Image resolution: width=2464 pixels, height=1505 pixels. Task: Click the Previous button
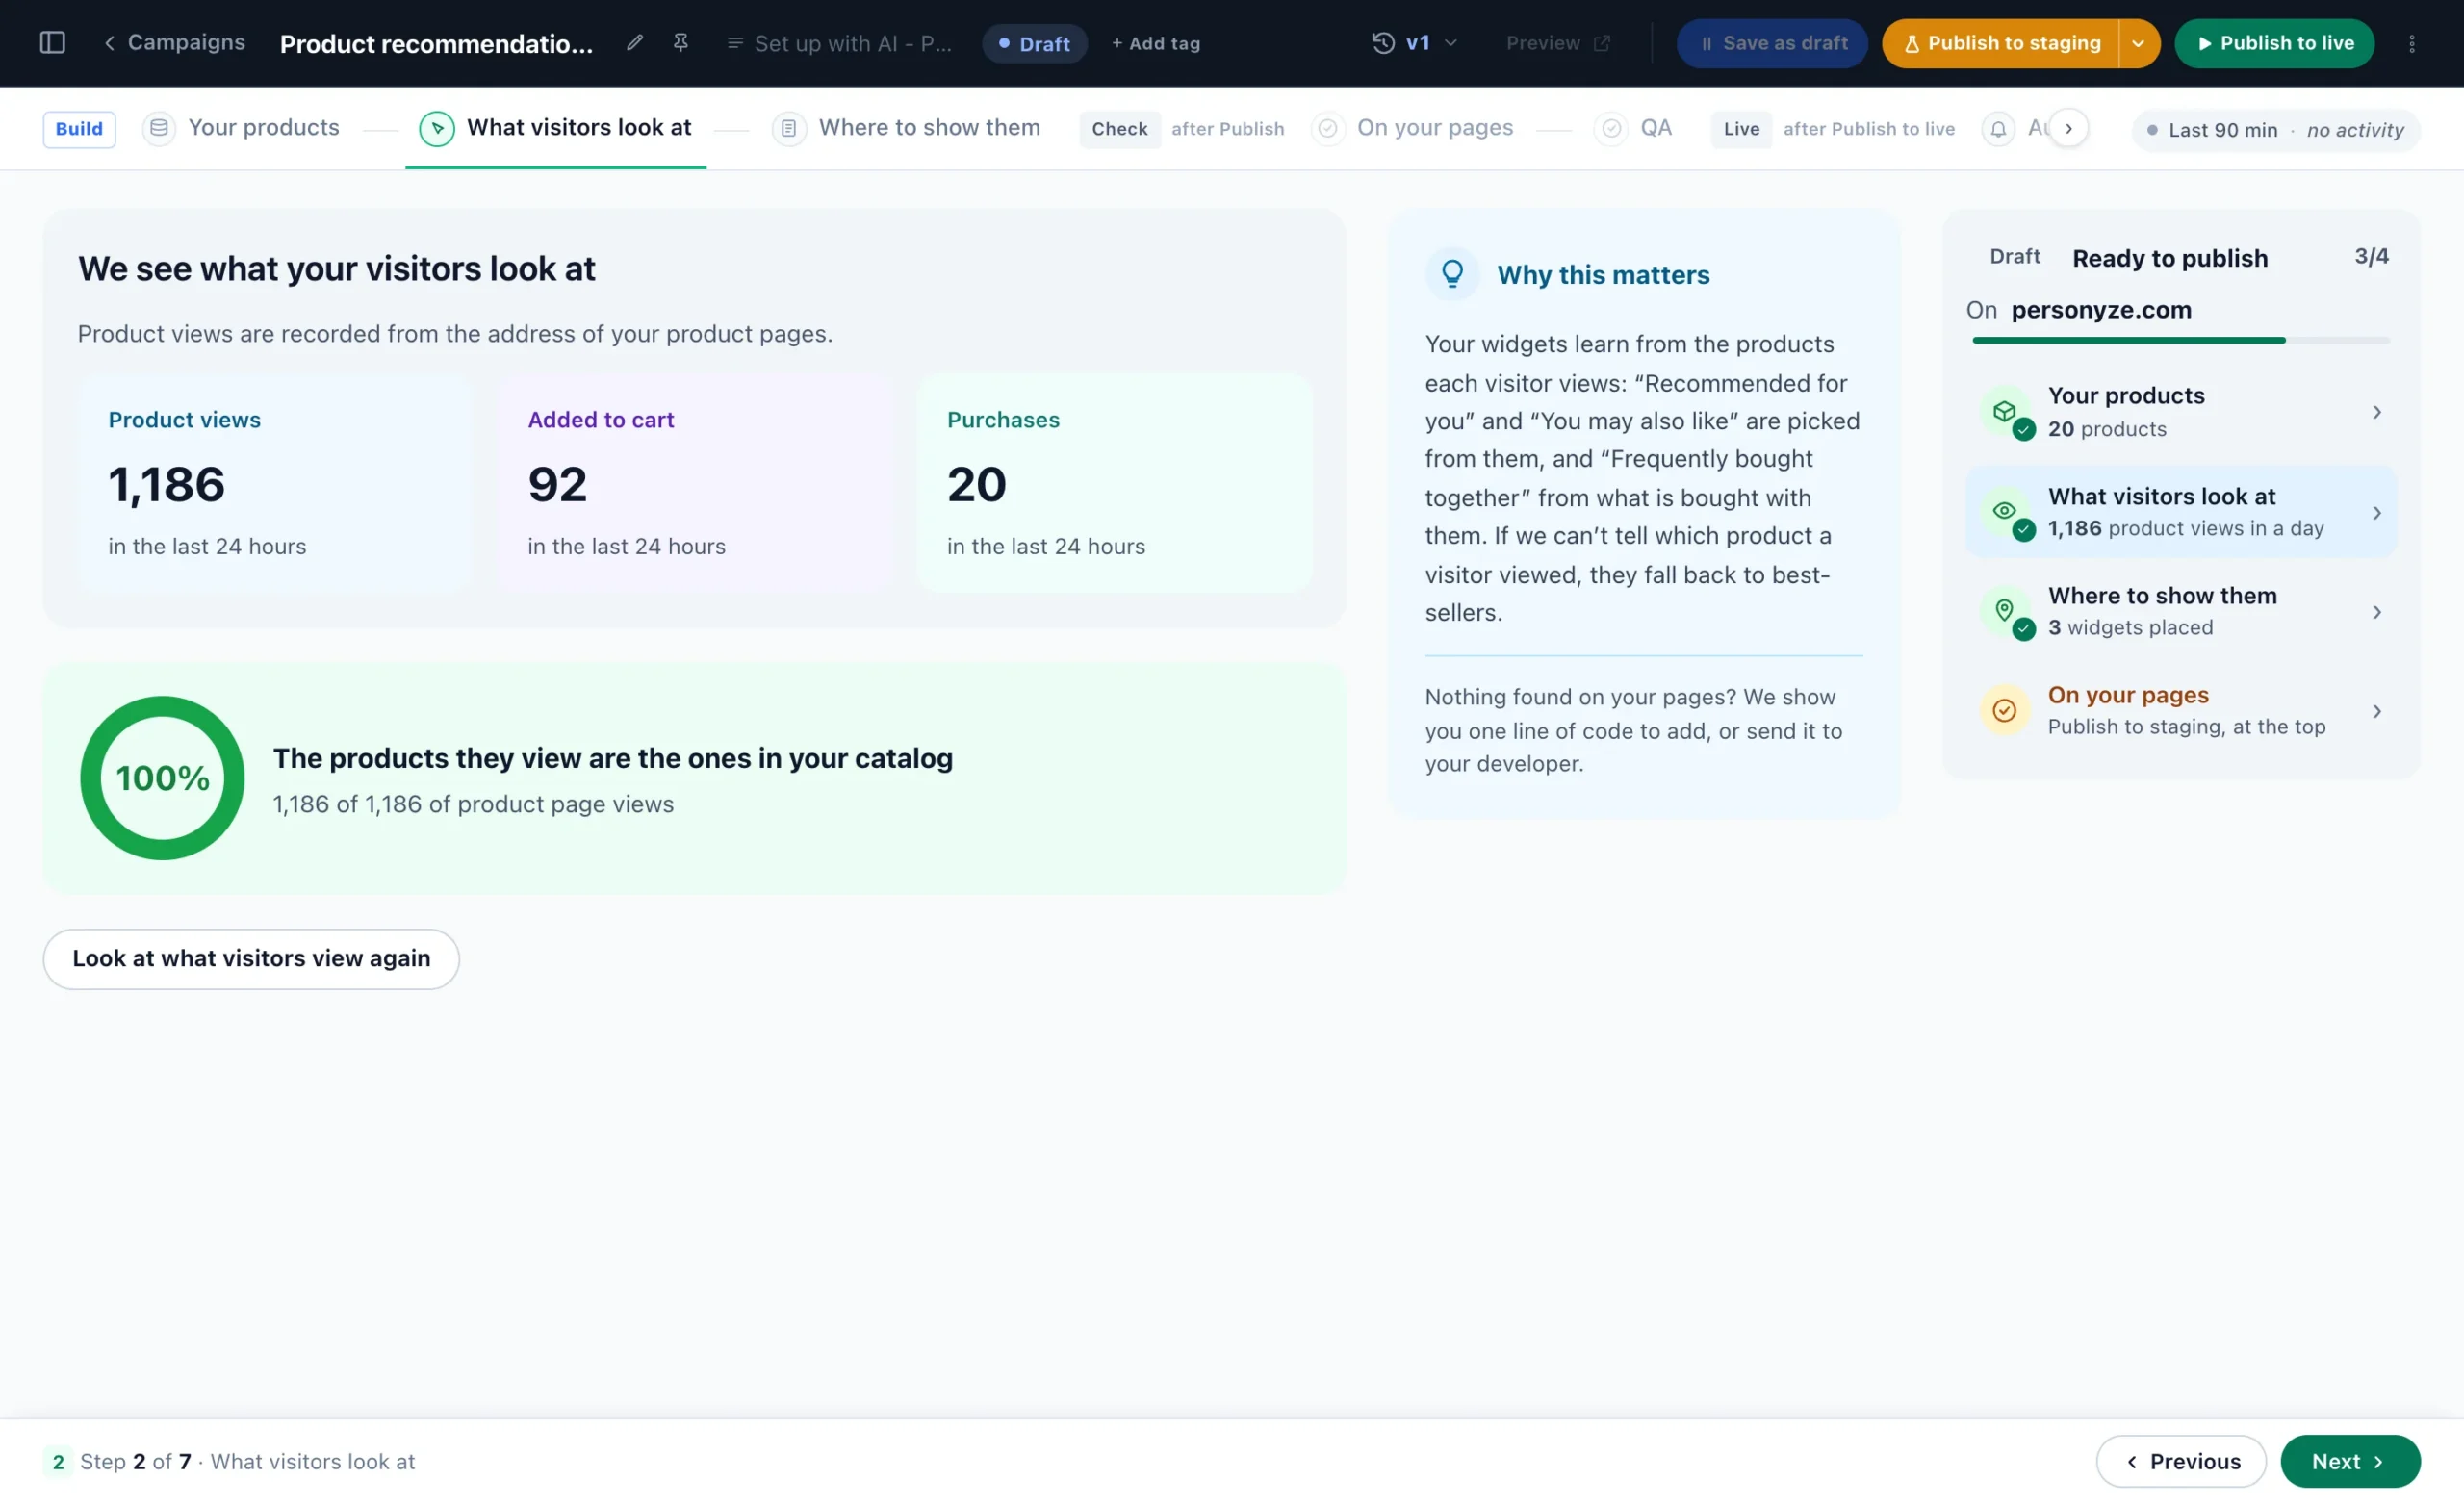(2181, 1462)
